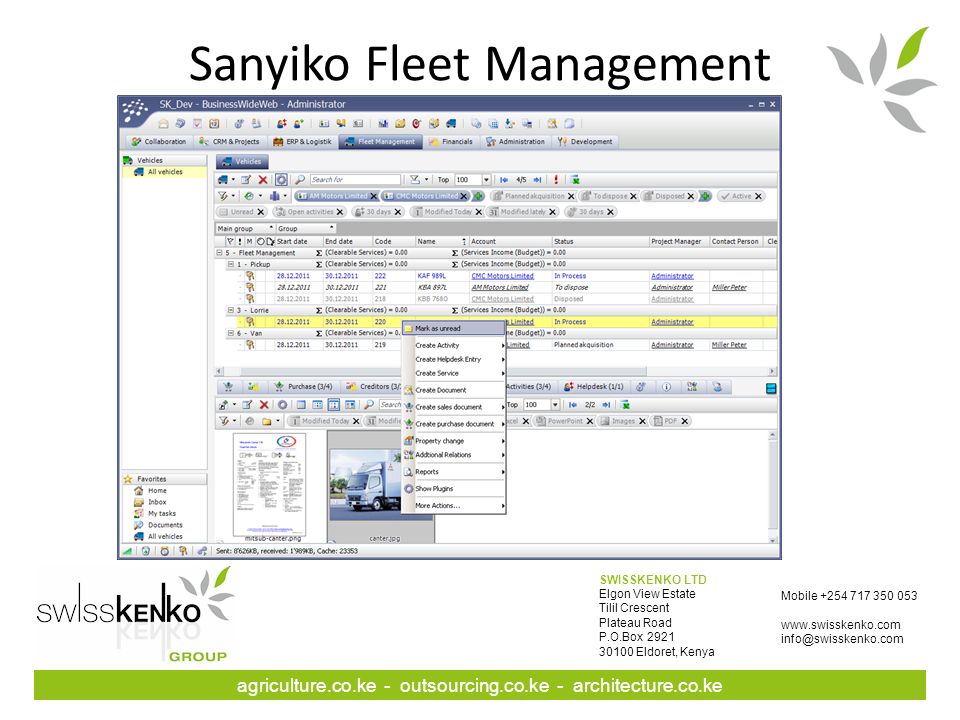
Task: Go to last page arrow after 4/5
Action: [x=537, y=179]
